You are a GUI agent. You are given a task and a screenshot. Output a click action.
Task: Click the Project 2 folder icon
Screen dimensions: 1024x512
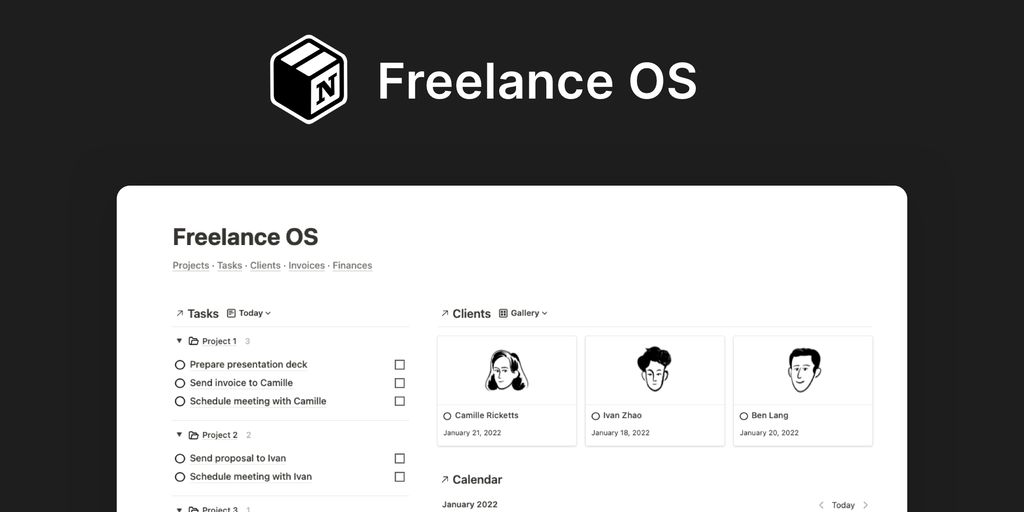[194, 435]
